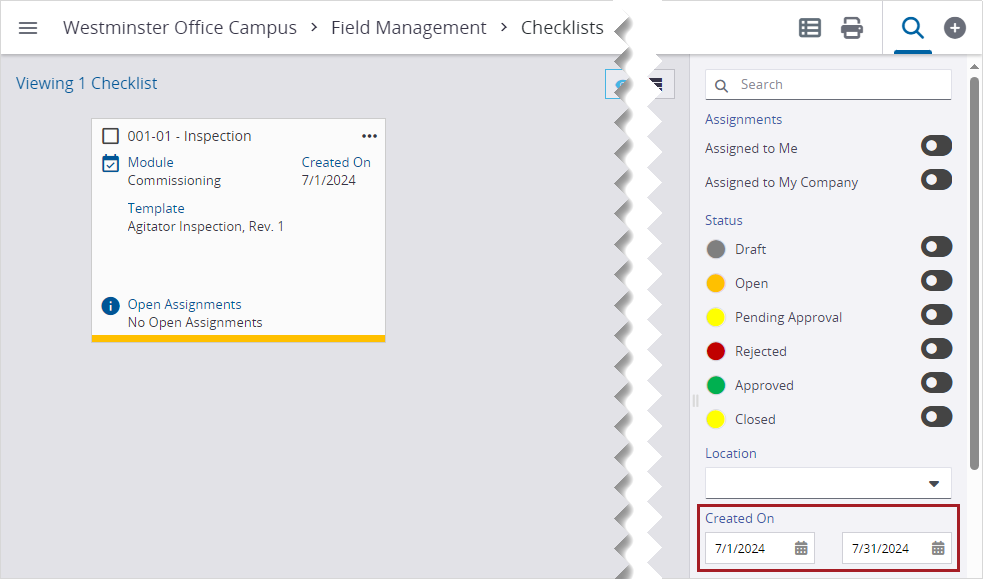
Task: Navigate to Westminster Office Campus breadcrumb
Action: point(180,28)
